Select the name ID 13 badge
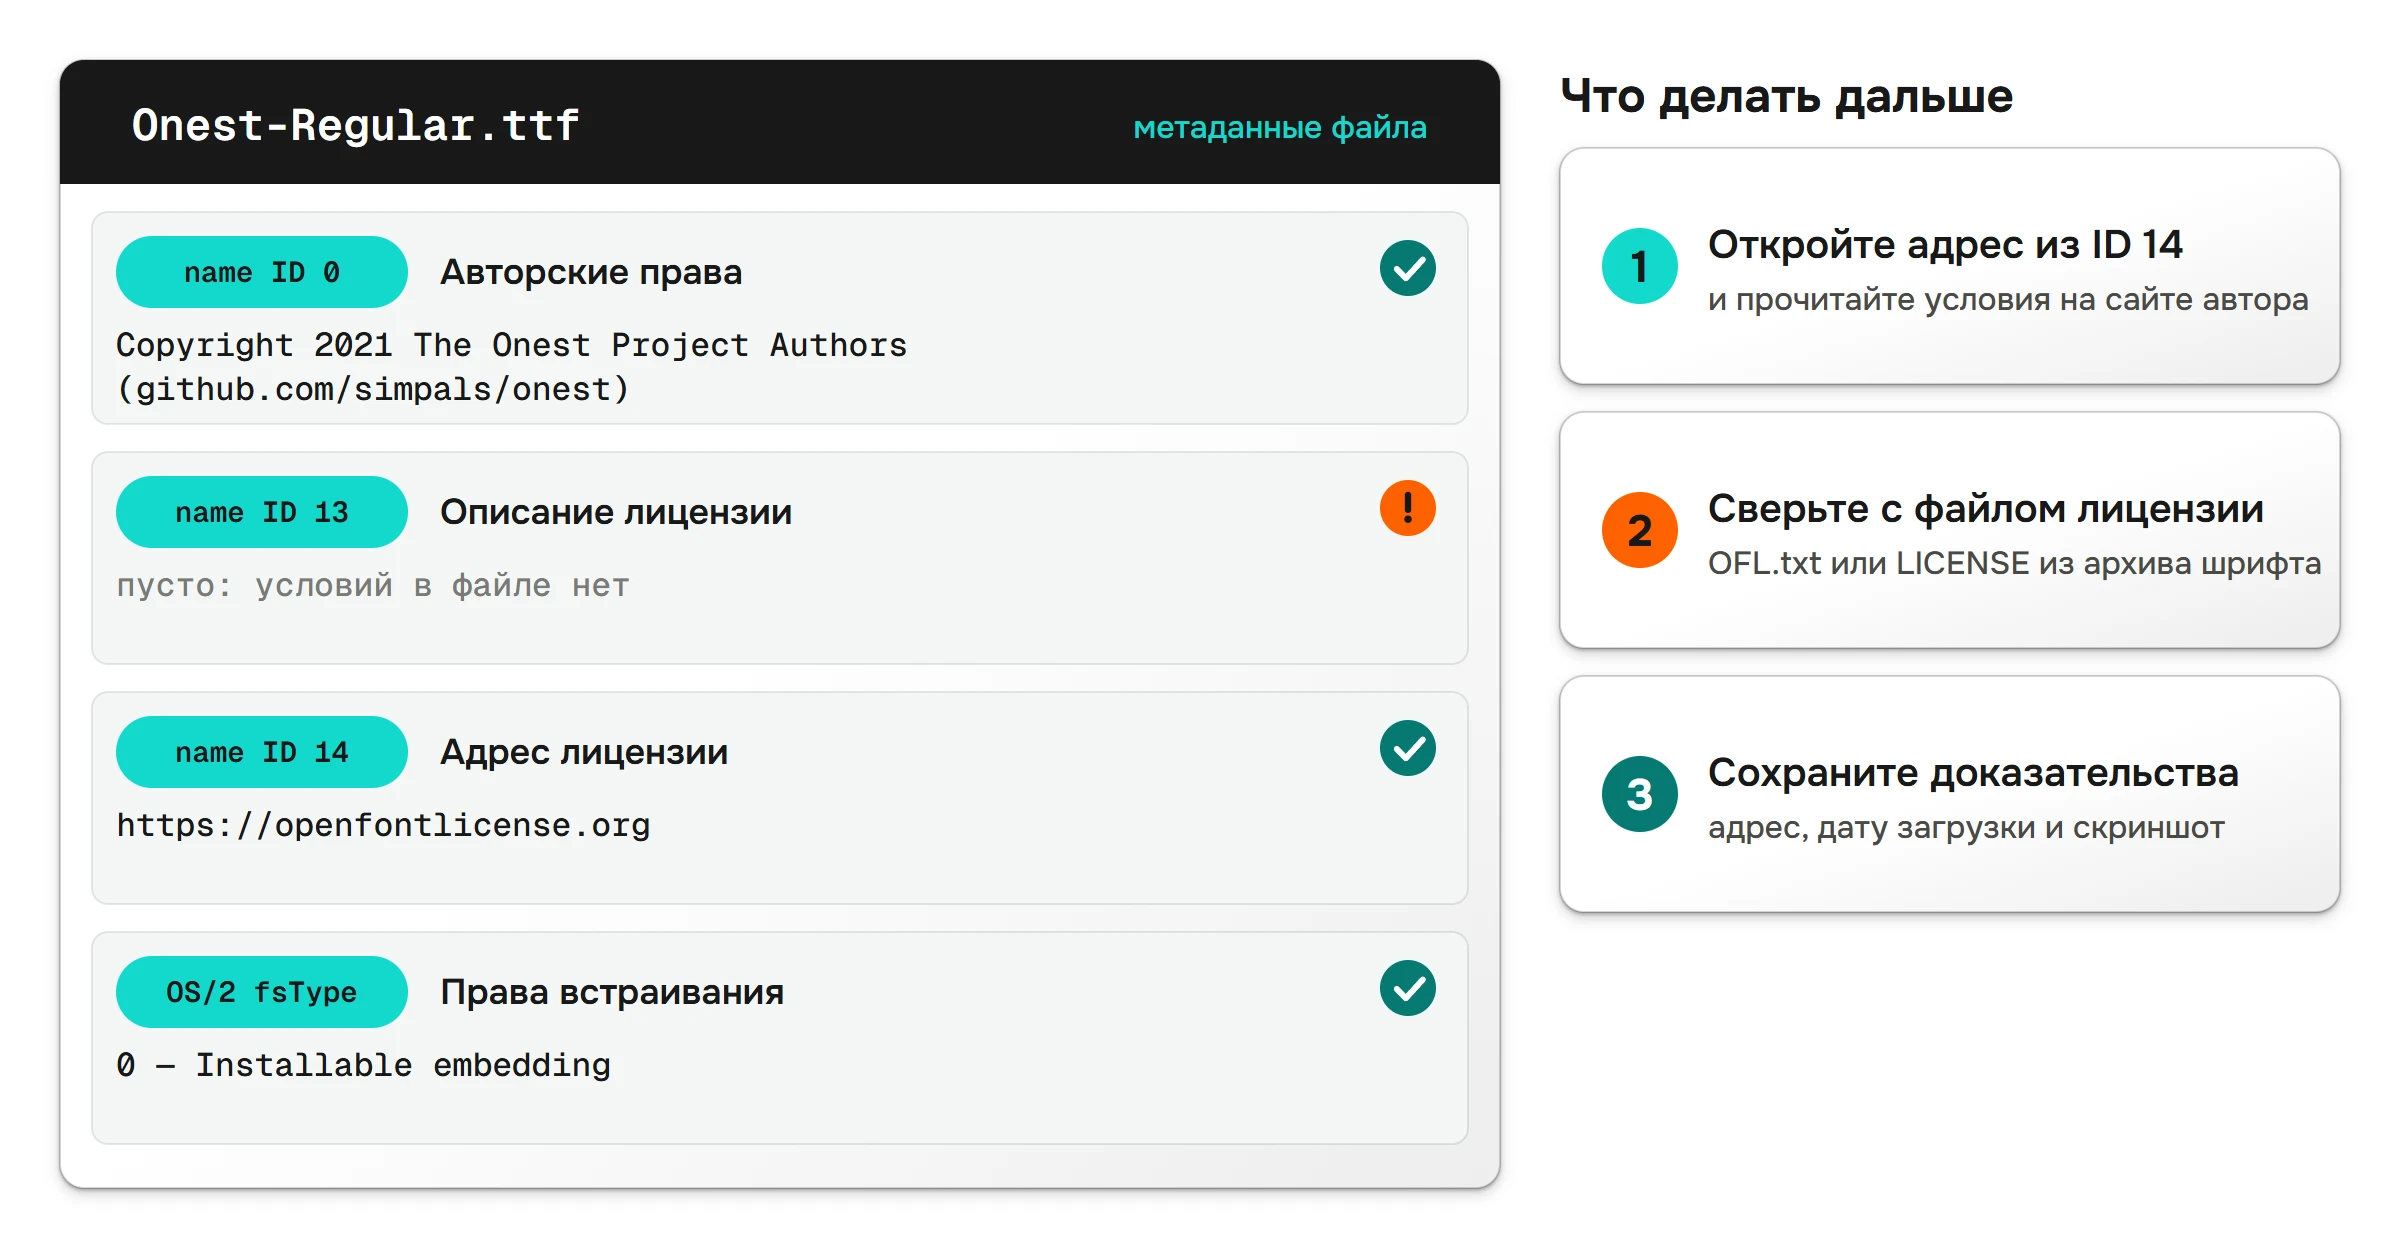The height and width of the screenshot is (1248, 2400). pyautogui.click(x=262, y=512)
